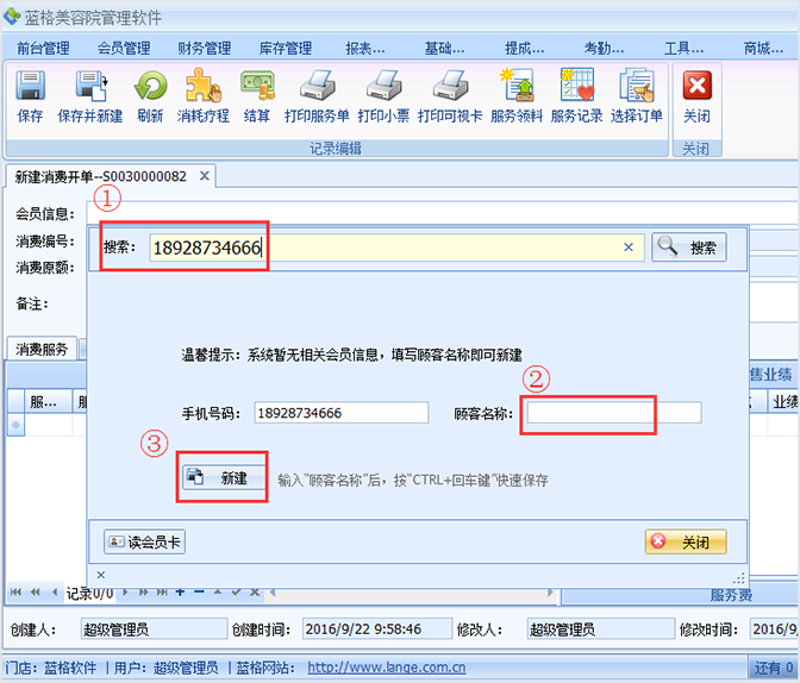This screenshot has width=800, height=683.
Task: Click the 修改人 field
Action: (x=601, y=629)
